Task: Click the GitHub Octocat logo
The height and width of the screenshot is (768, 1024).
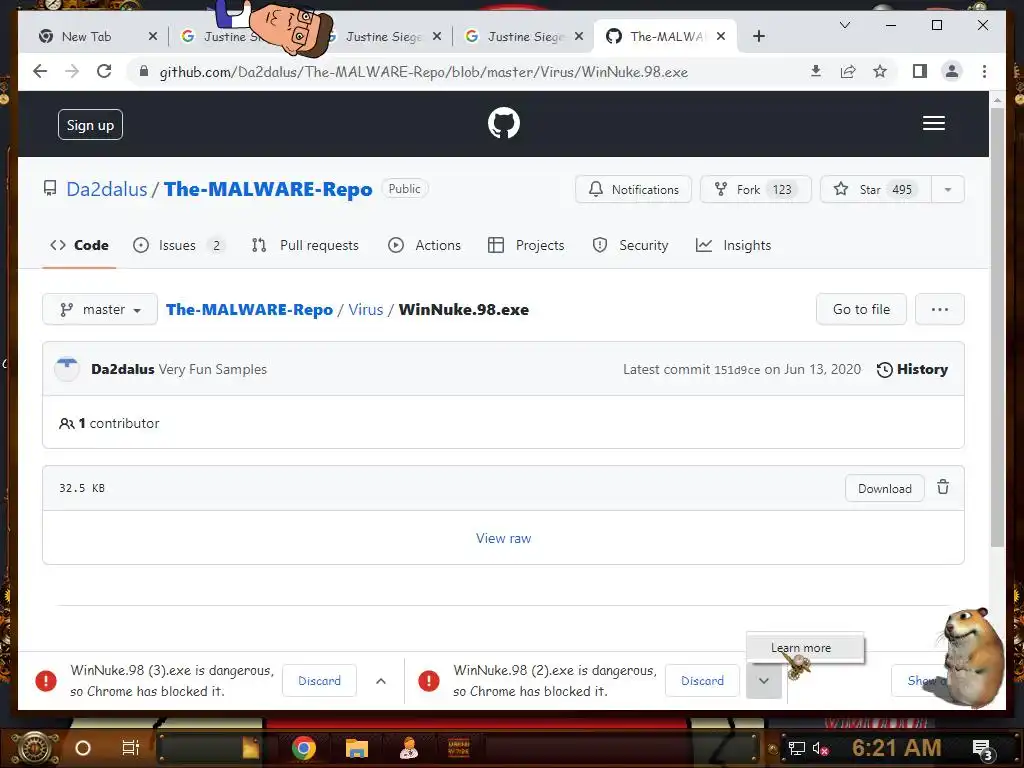Action: point(504,123)
